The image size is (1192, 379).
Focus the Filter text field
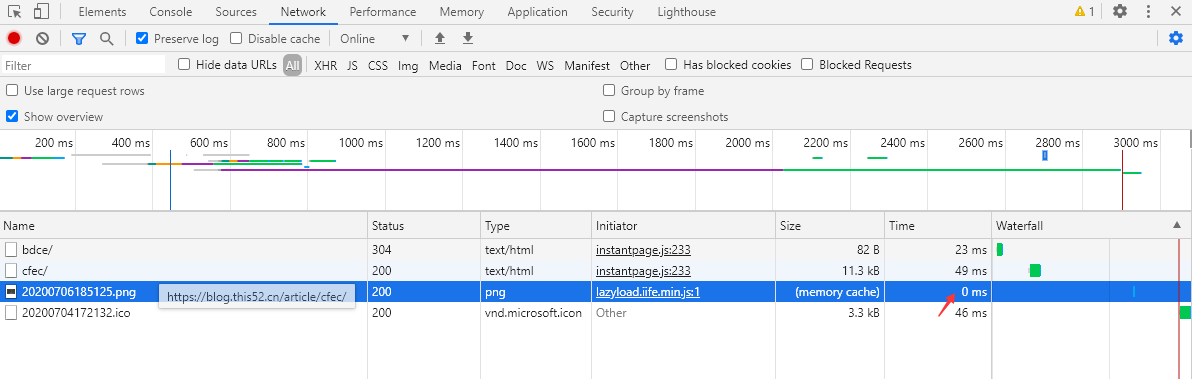84,65
